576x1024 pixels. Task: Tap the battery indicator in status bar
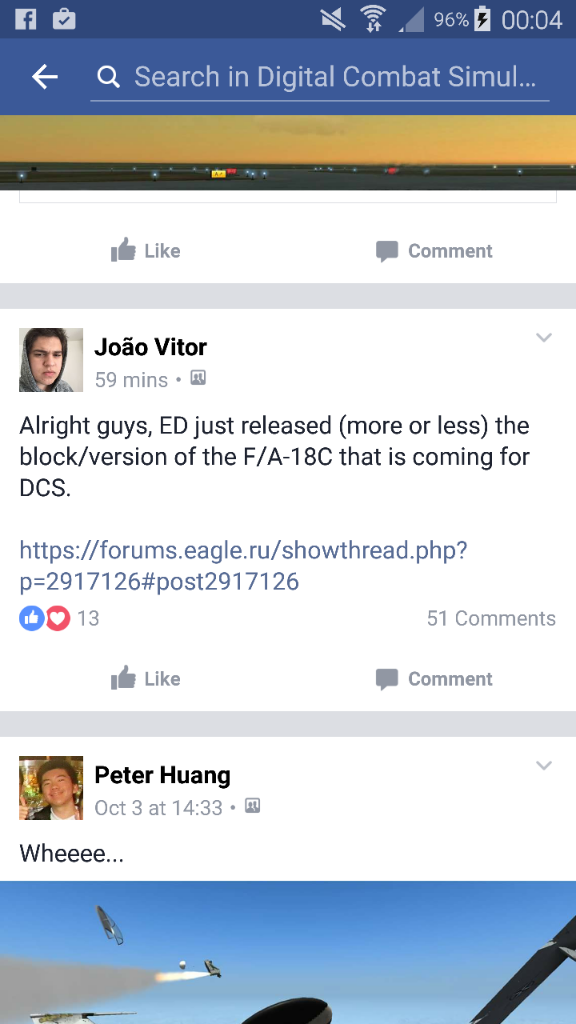pos(482,19)
